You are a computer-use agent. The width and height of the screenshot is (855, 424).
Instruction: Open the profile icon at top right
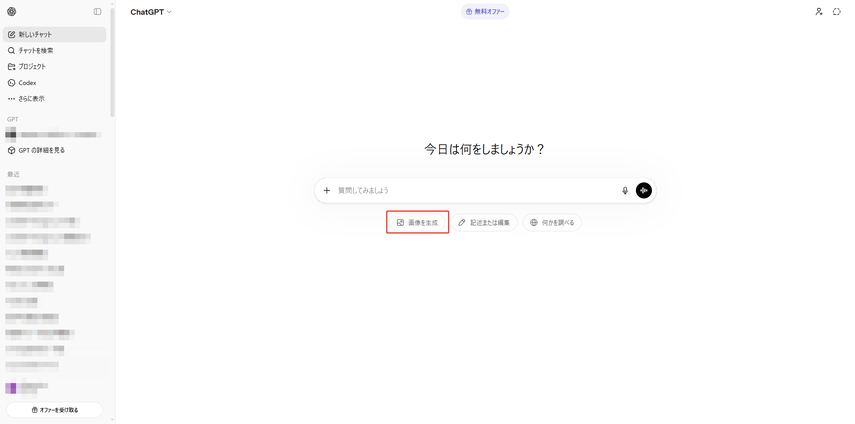(818, 11)
